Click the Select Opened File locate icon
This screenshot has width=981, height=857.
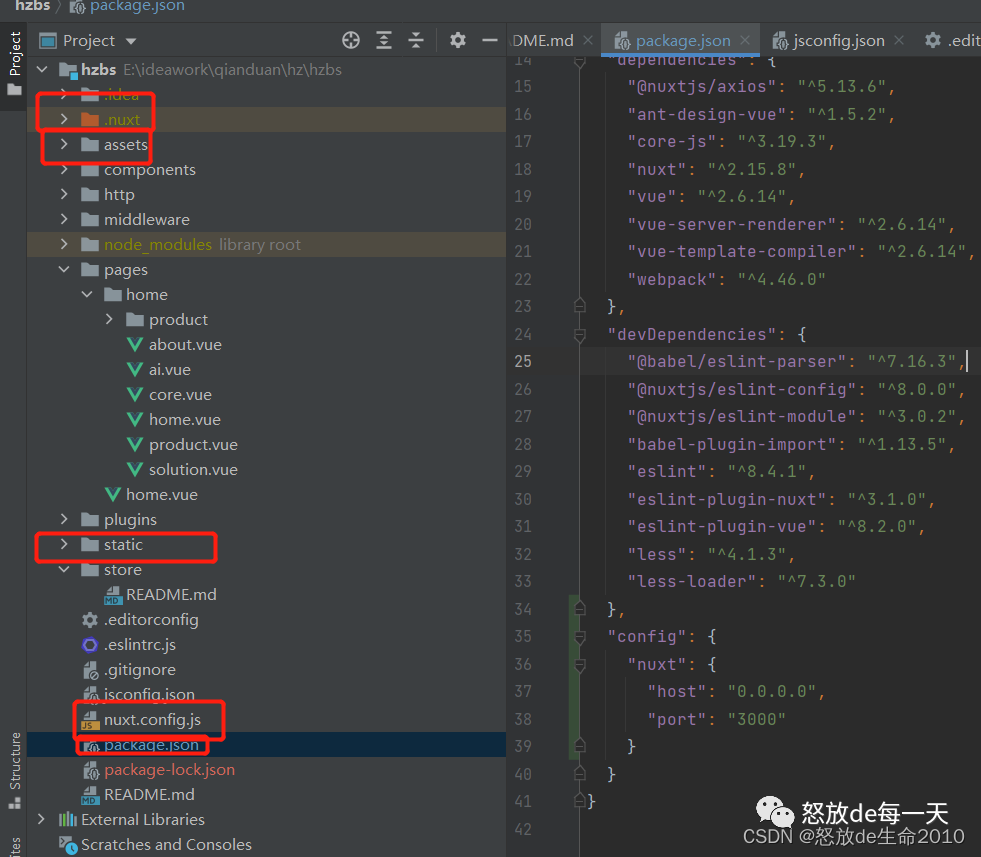click(351, 41)
